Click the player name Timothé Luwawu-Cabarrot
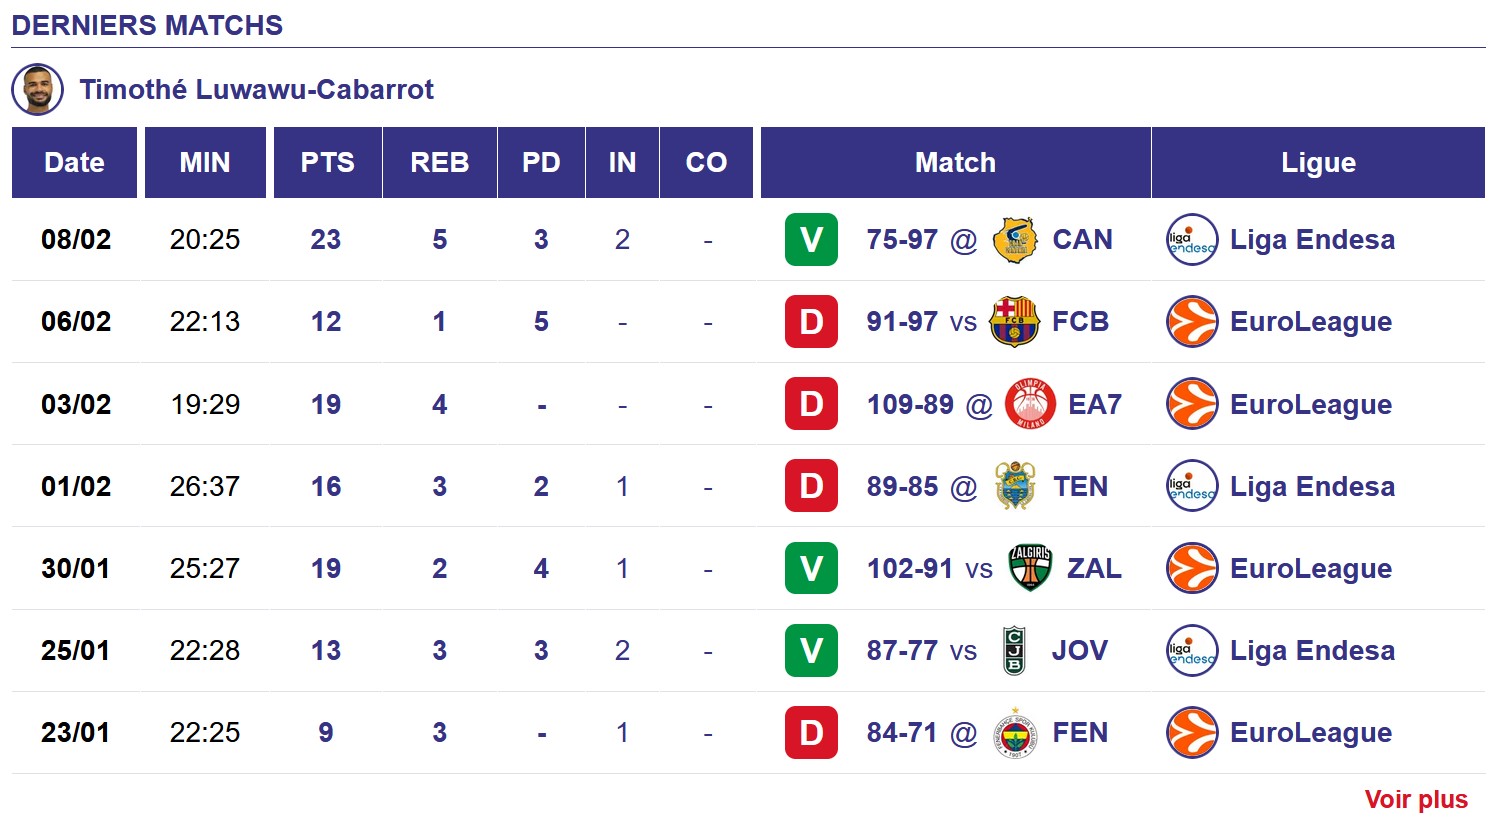Screen dimensions: 1496x826 tap(257, 89)
